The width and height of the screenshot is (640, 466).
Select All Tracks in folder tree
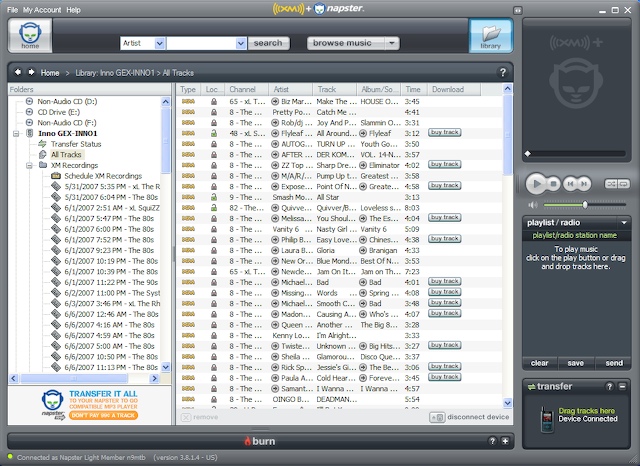pos(67,154)
